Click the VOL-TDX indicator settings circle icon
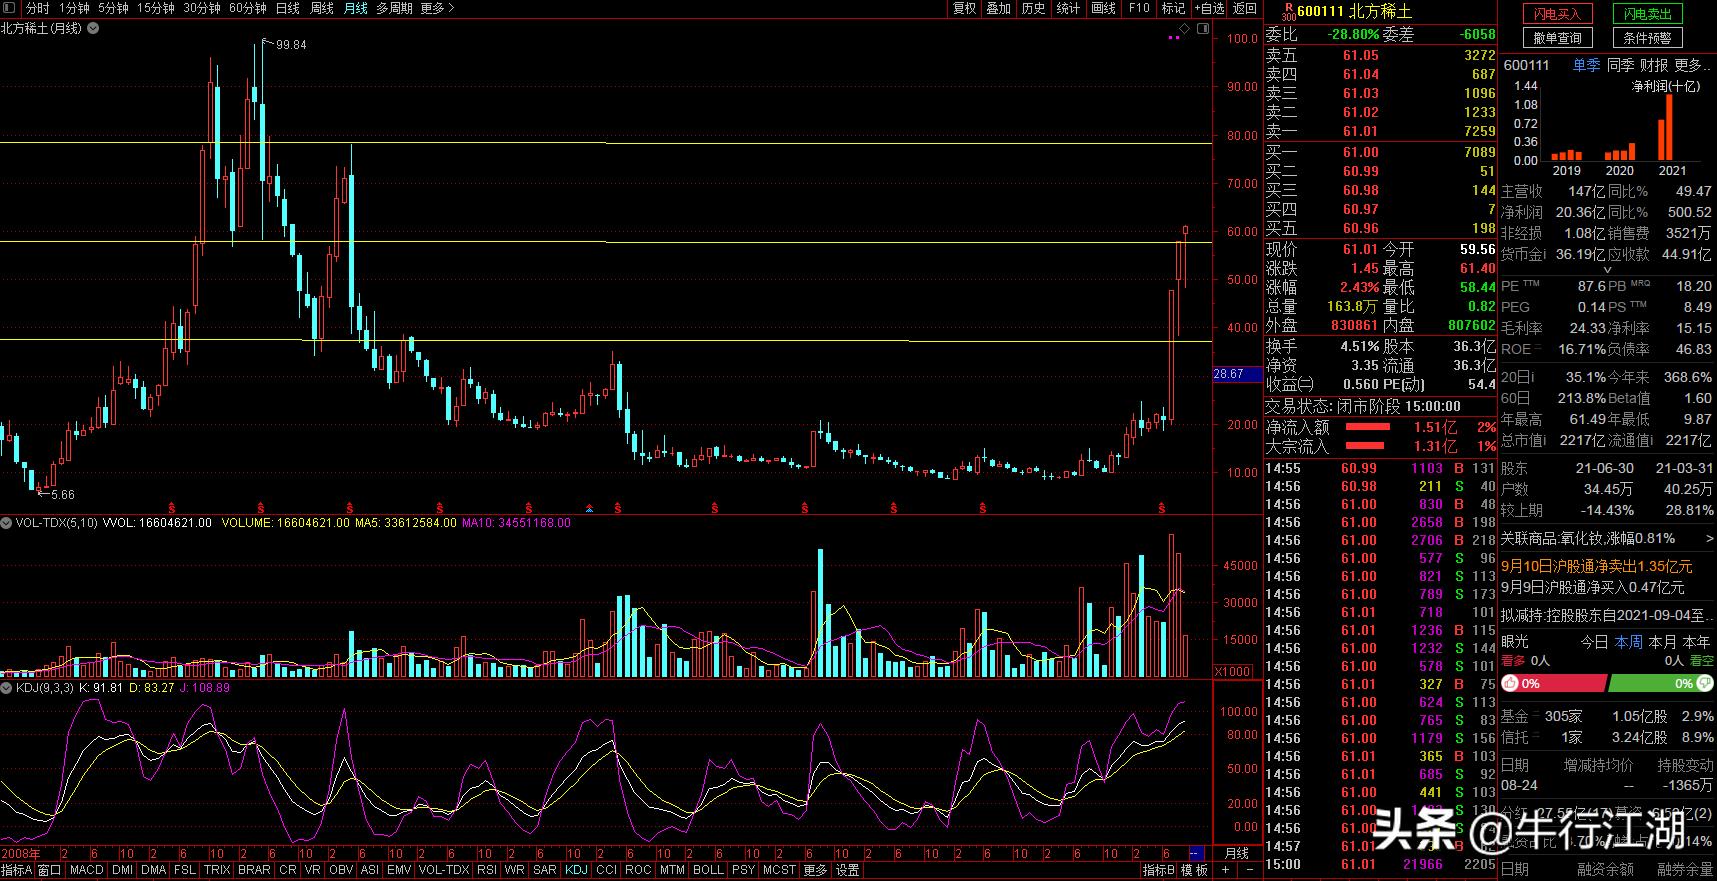This screenshot has height=881, width=1717. pos(7,523)
